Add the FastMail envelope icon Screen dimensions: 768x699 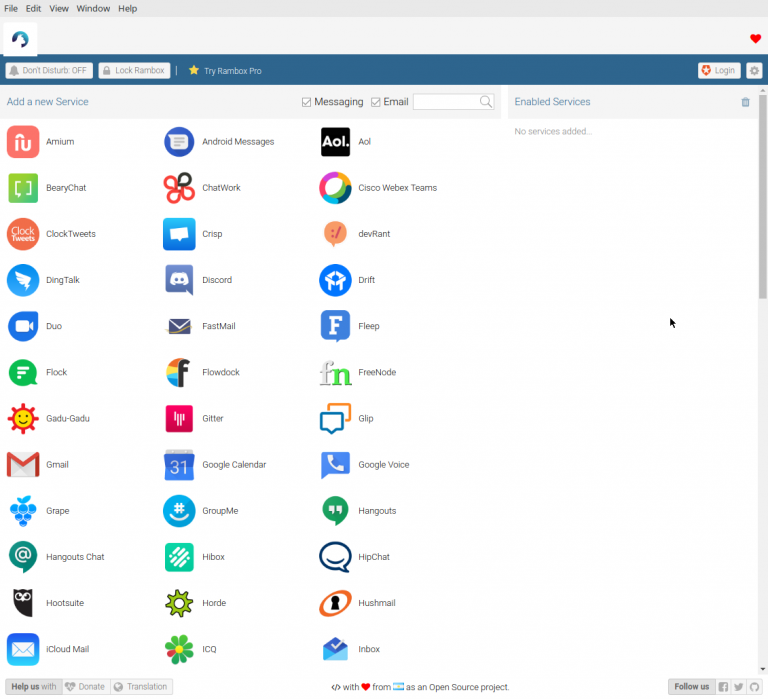point(179,326)
